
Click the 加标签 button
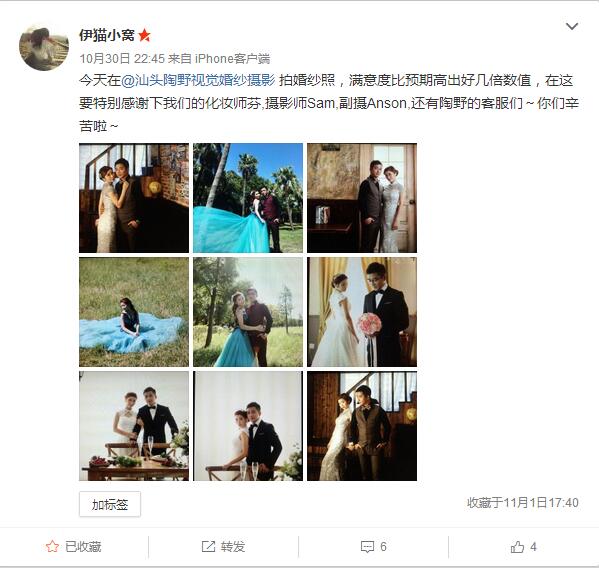pyautogui.click(x=110, y=505)
